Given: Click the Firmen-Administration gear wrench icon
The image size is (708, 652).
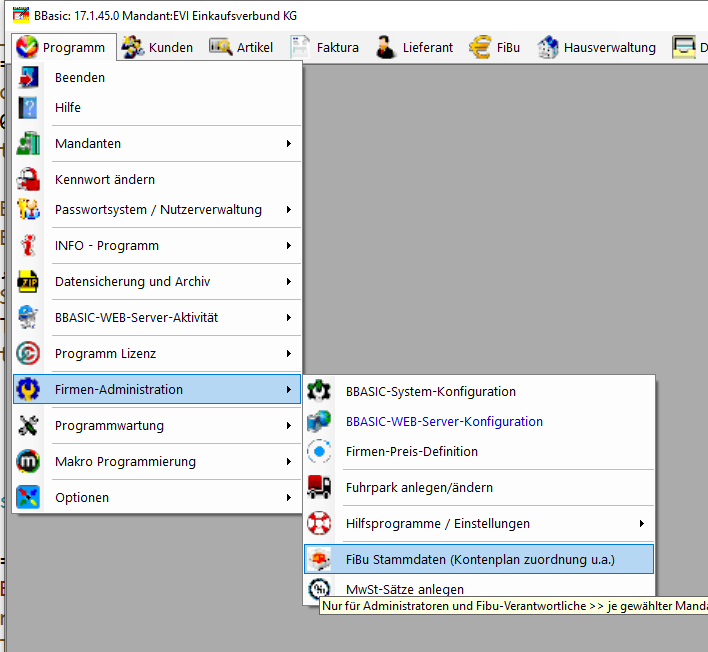Looking at the screenshot, I should click(x=28, y=389).
